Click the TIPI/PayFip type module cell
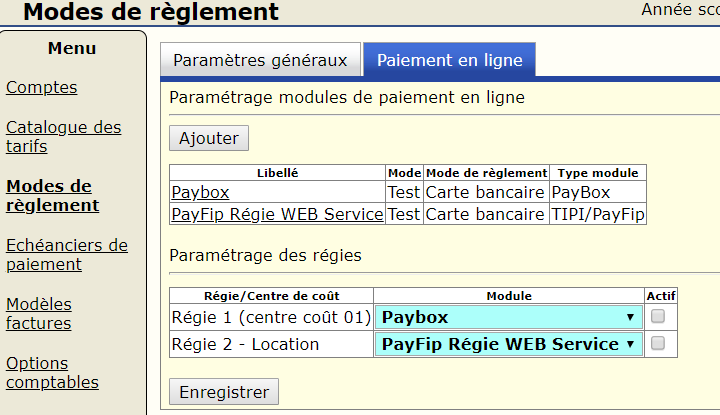Image resolution: width=720 pixels, height=415 pixels. point(598,214)
